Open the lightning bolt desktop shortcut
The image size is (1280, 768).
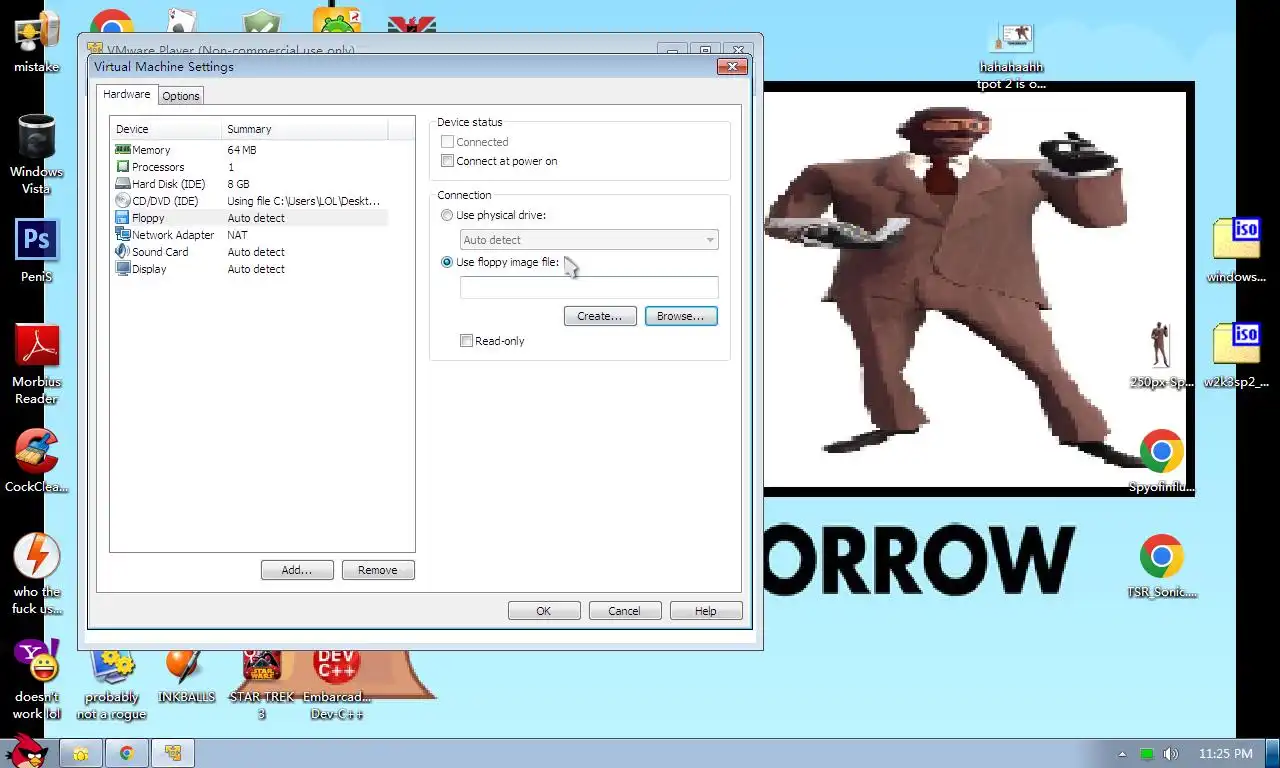pos(37,556)
